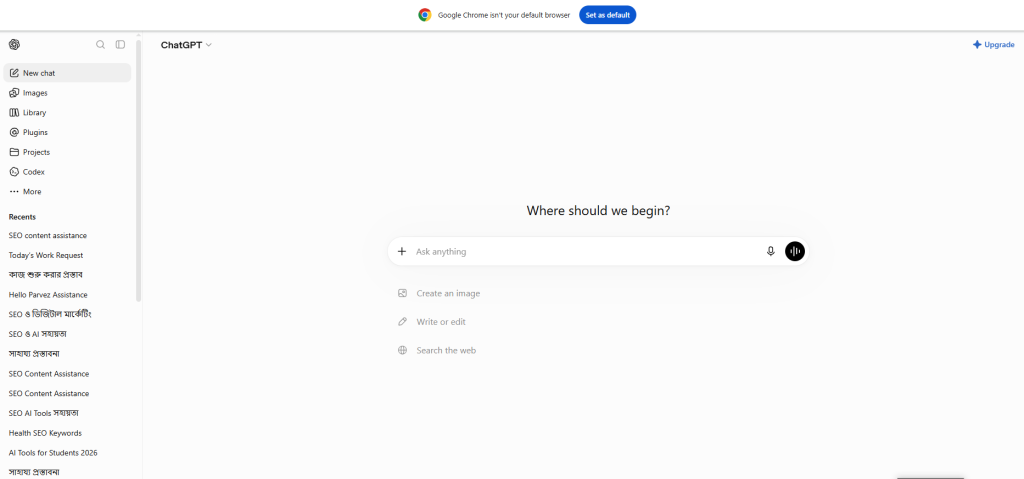Activate the microphone dictation icon

tap(771, 252)
